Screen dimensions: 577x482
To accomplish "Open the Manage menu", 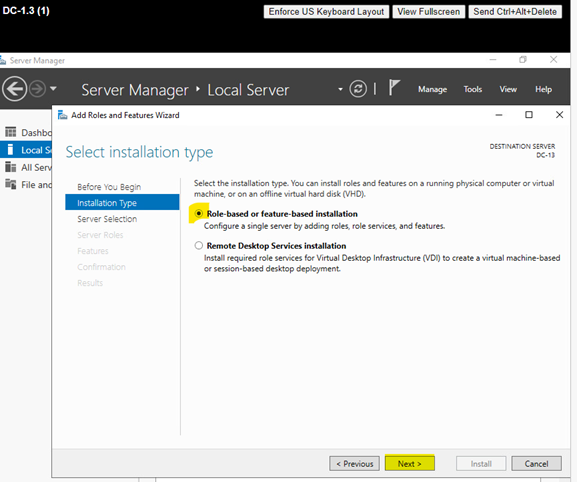I will click(432, 89).
